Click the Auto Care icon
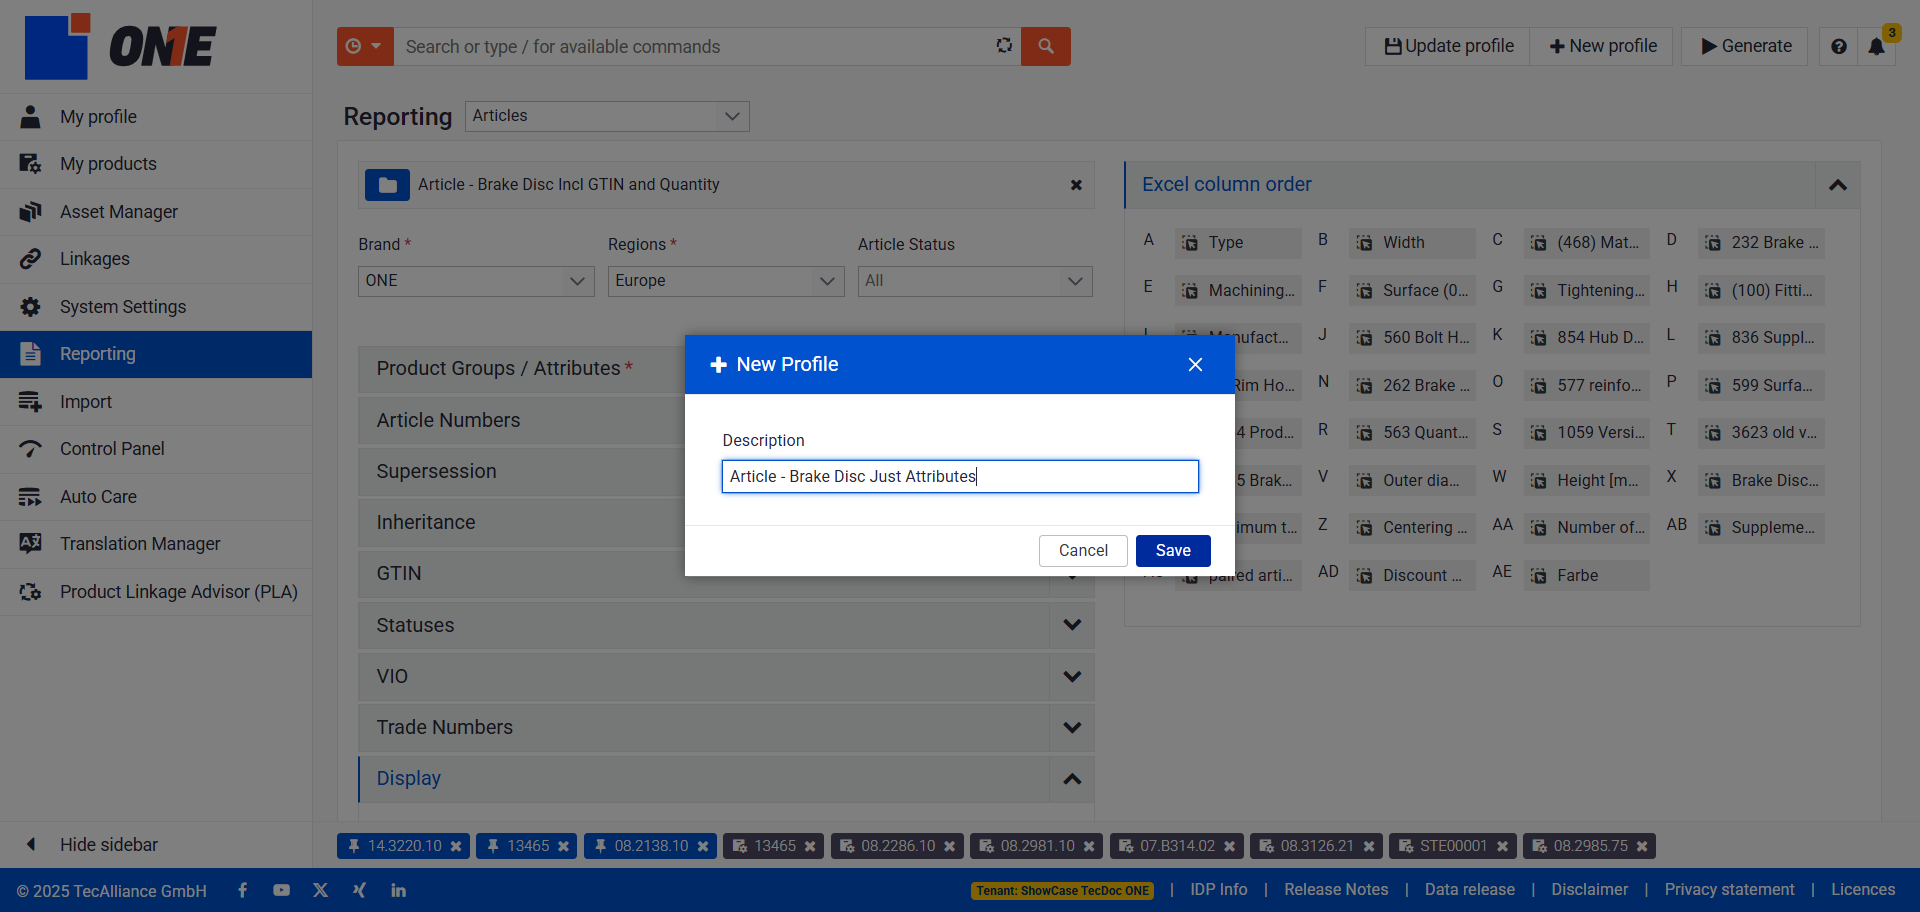 30,497
